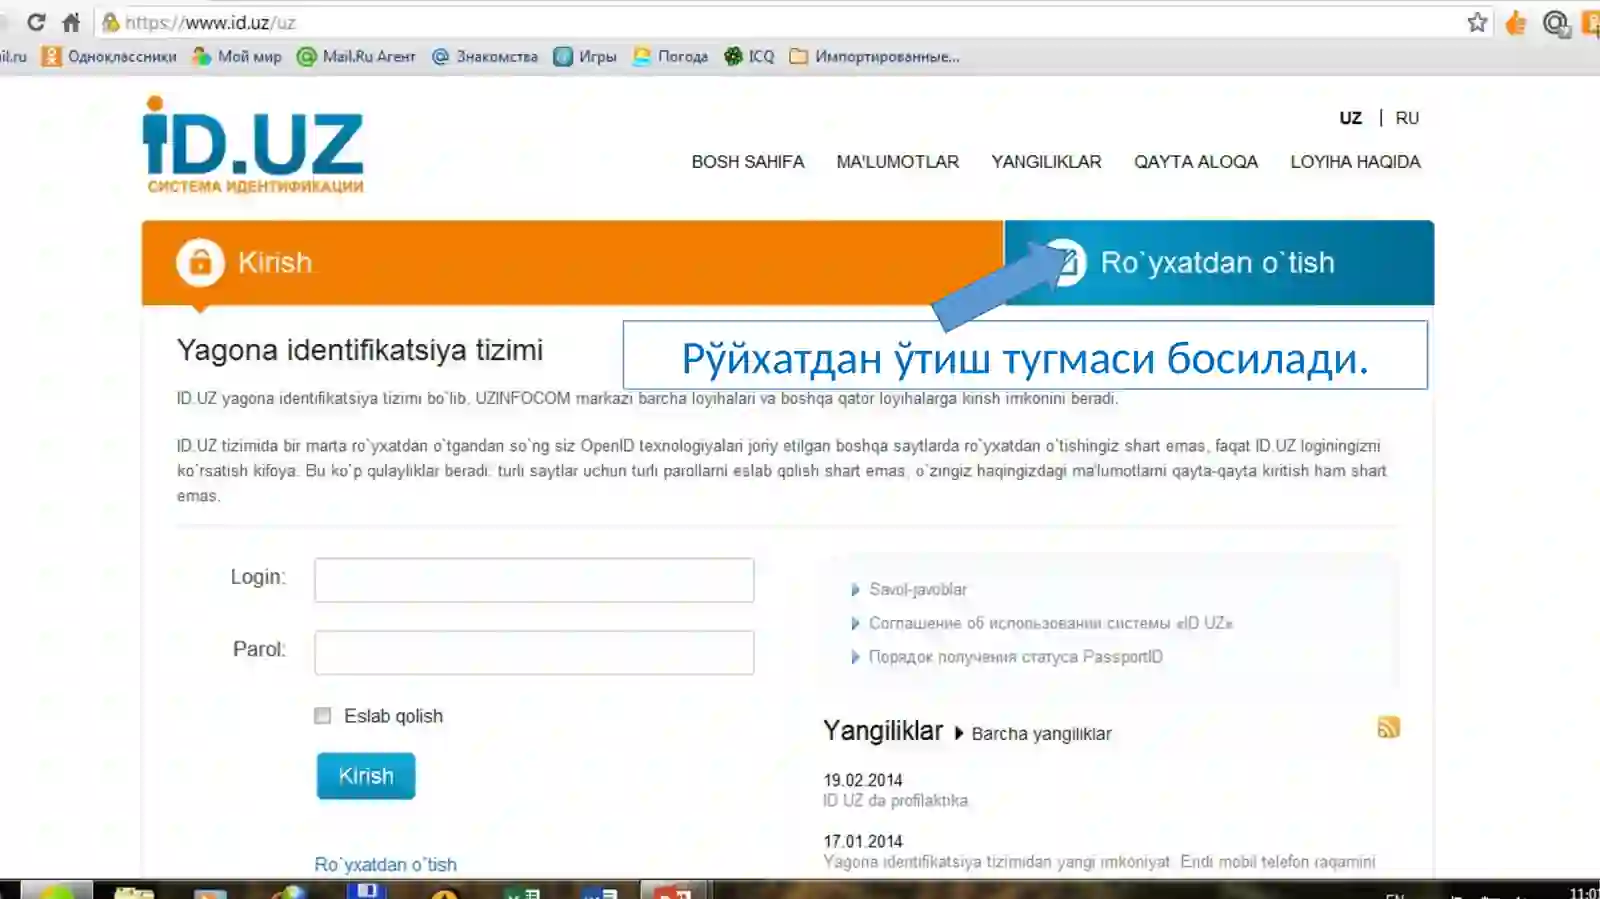The image size is (1600, 899).
Task: Bookmark page with the star icon
Action: pyautogui.click(x=1477, y=22)
